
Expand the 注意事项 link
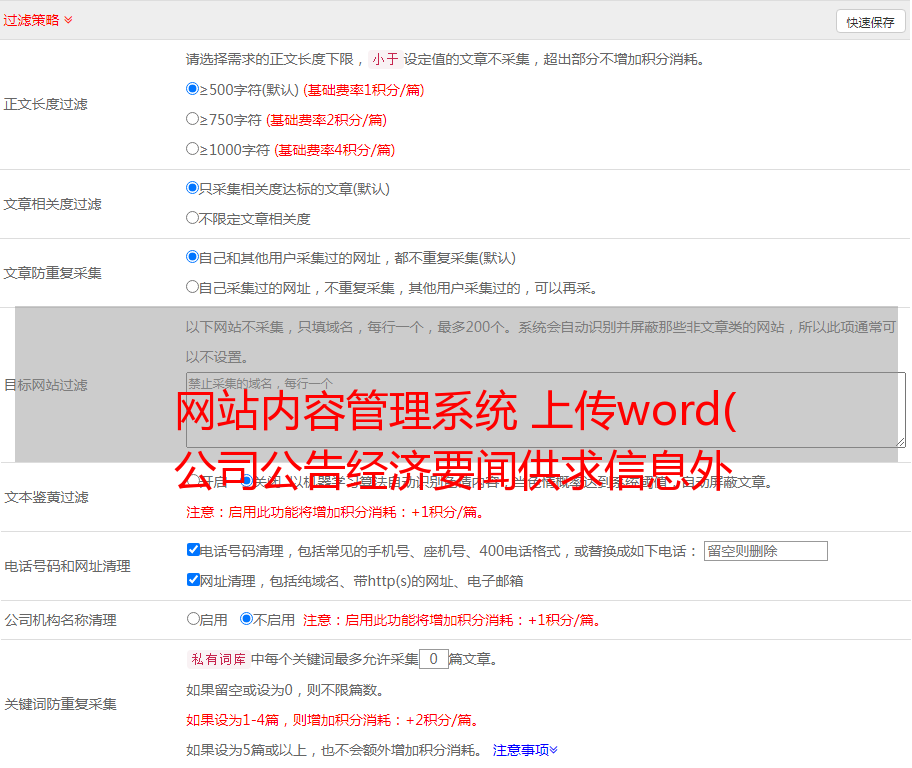pyautogui.click(x=525, y=749)
